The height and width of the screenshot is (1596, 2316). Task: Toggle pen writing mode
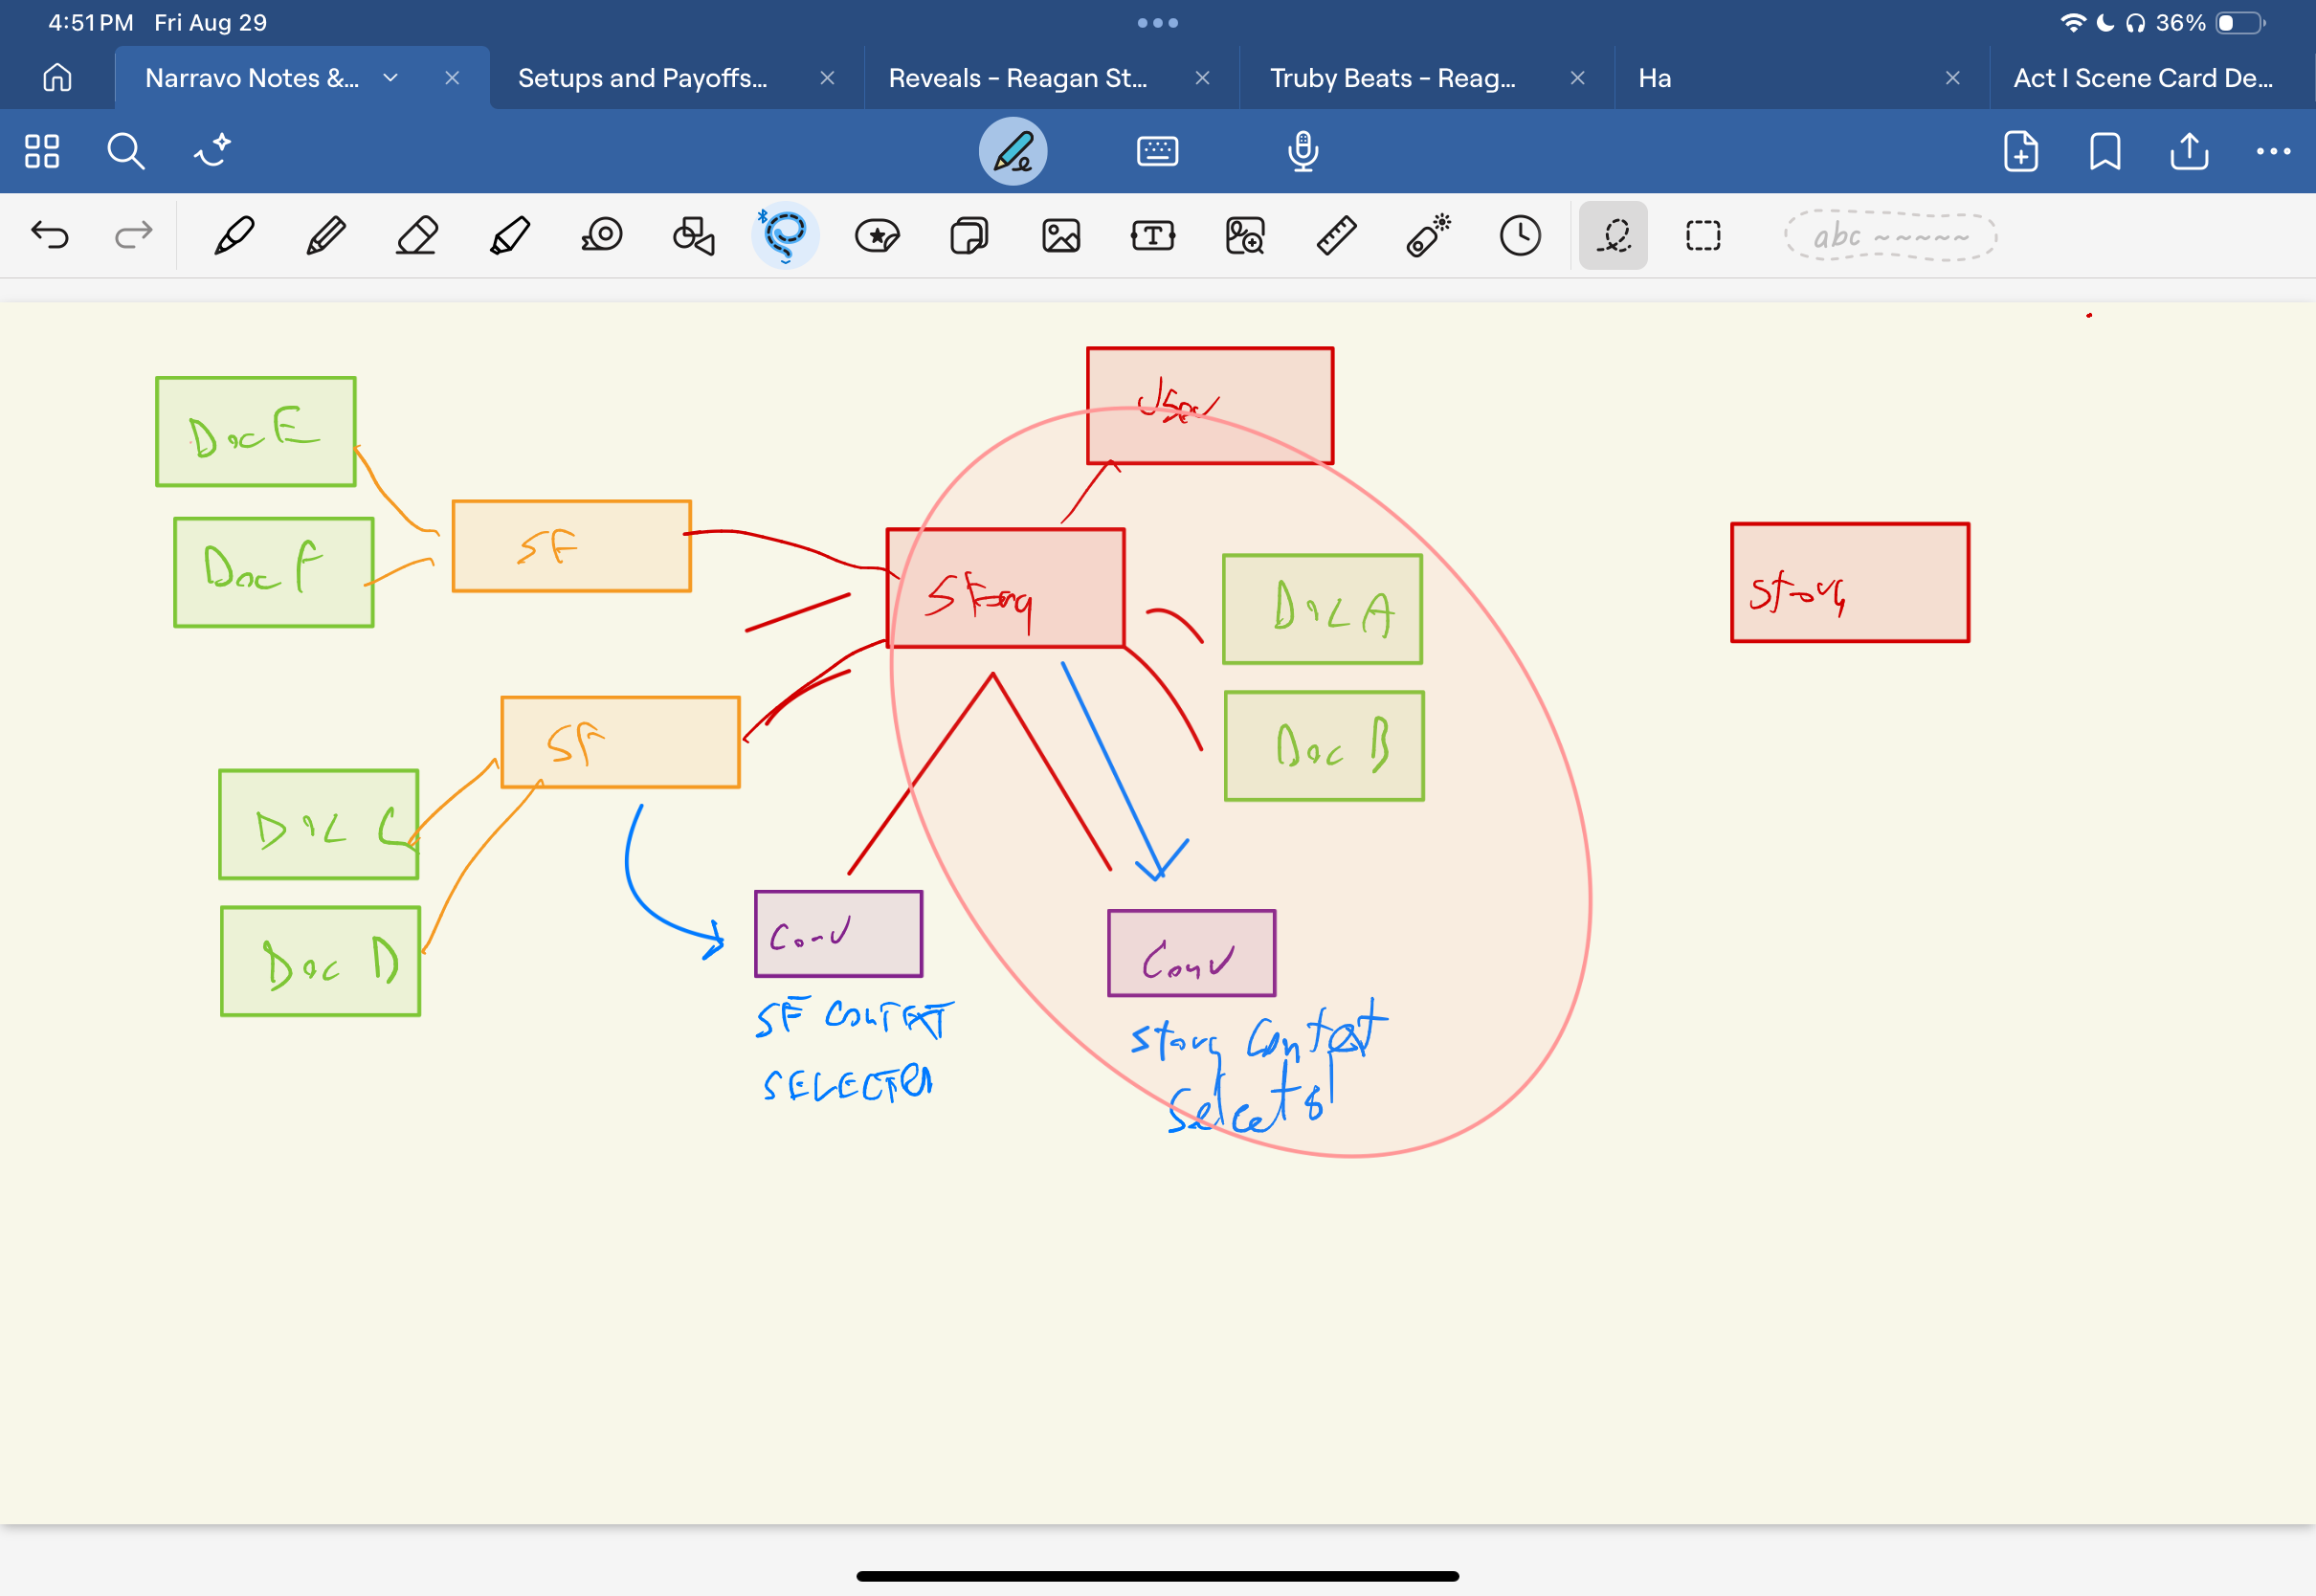(1012, 151)
